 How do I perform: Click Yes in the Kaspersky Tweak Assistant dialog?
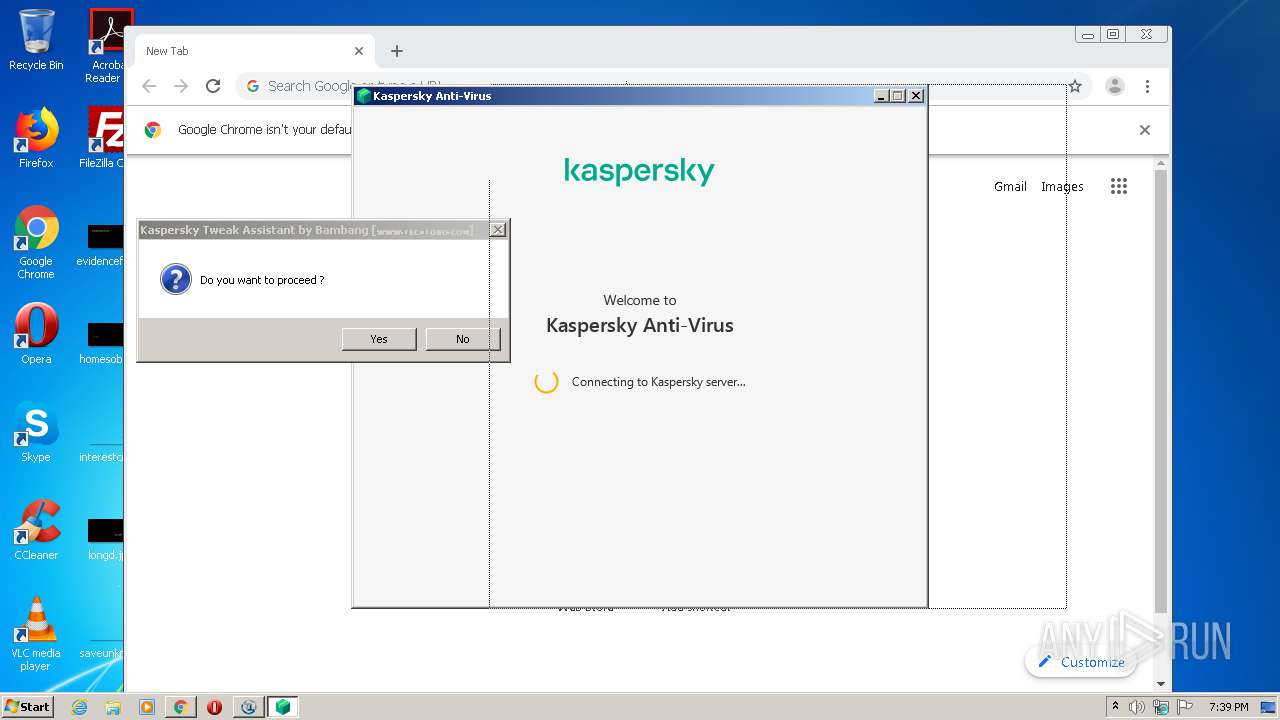[379, 339]
